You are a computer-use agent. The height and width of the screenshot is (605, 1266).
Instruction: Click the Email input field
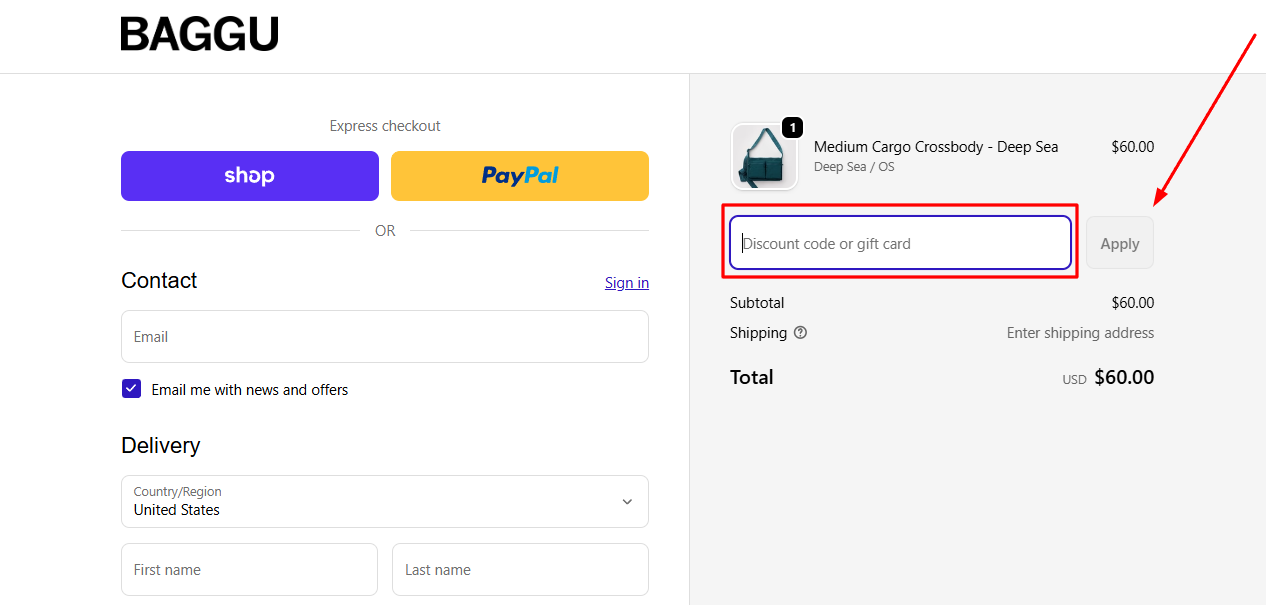[x=384, y=336]
